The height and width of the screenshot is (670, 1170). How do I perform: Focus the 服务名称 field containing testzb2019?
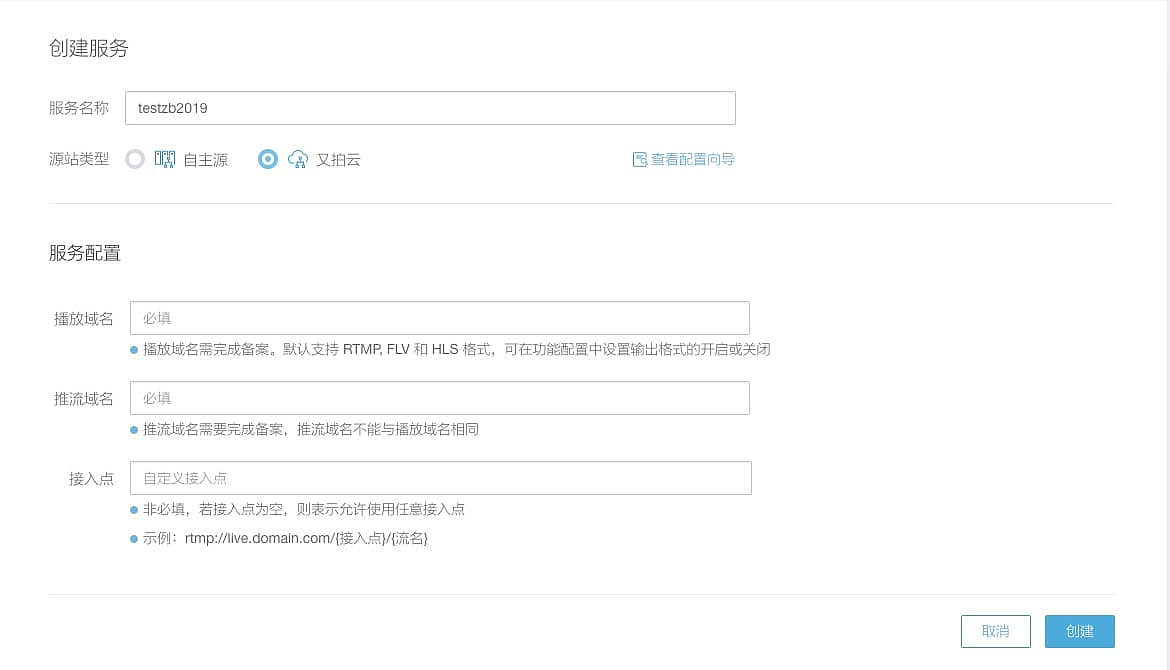[x=430, y=108]
